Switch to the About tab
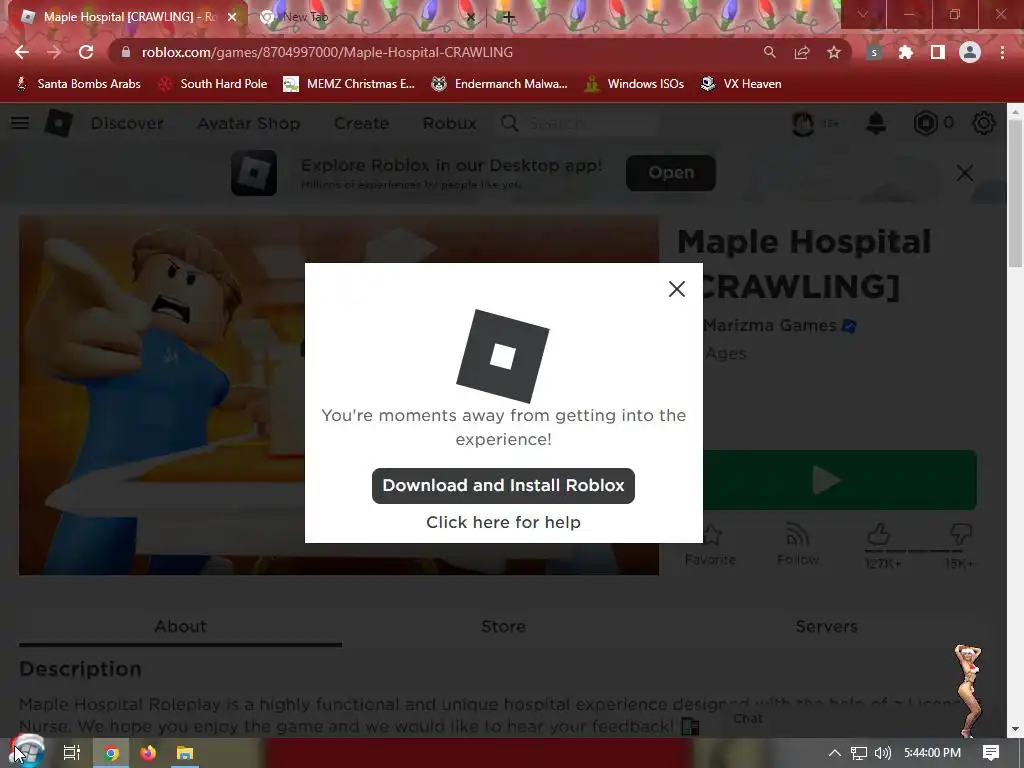The width and height of the screenshot is (1024, 768). click(x=180, y=626)
